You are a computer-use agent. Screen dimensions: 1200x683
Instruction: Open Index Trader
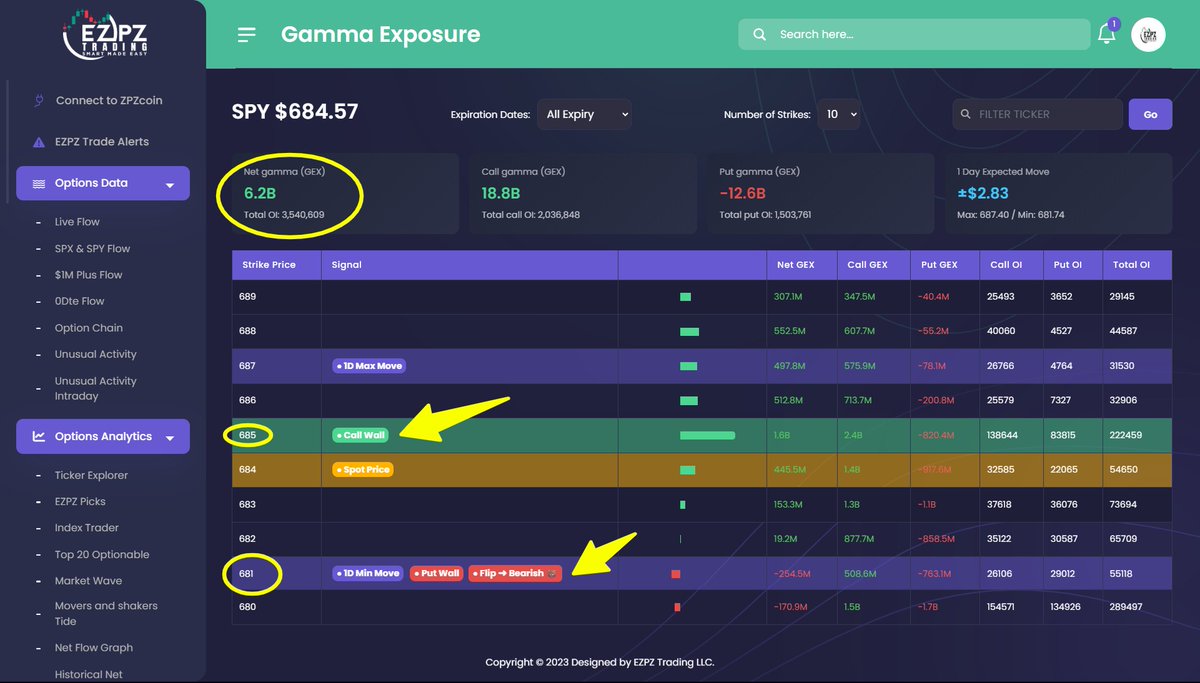[87, 528]
